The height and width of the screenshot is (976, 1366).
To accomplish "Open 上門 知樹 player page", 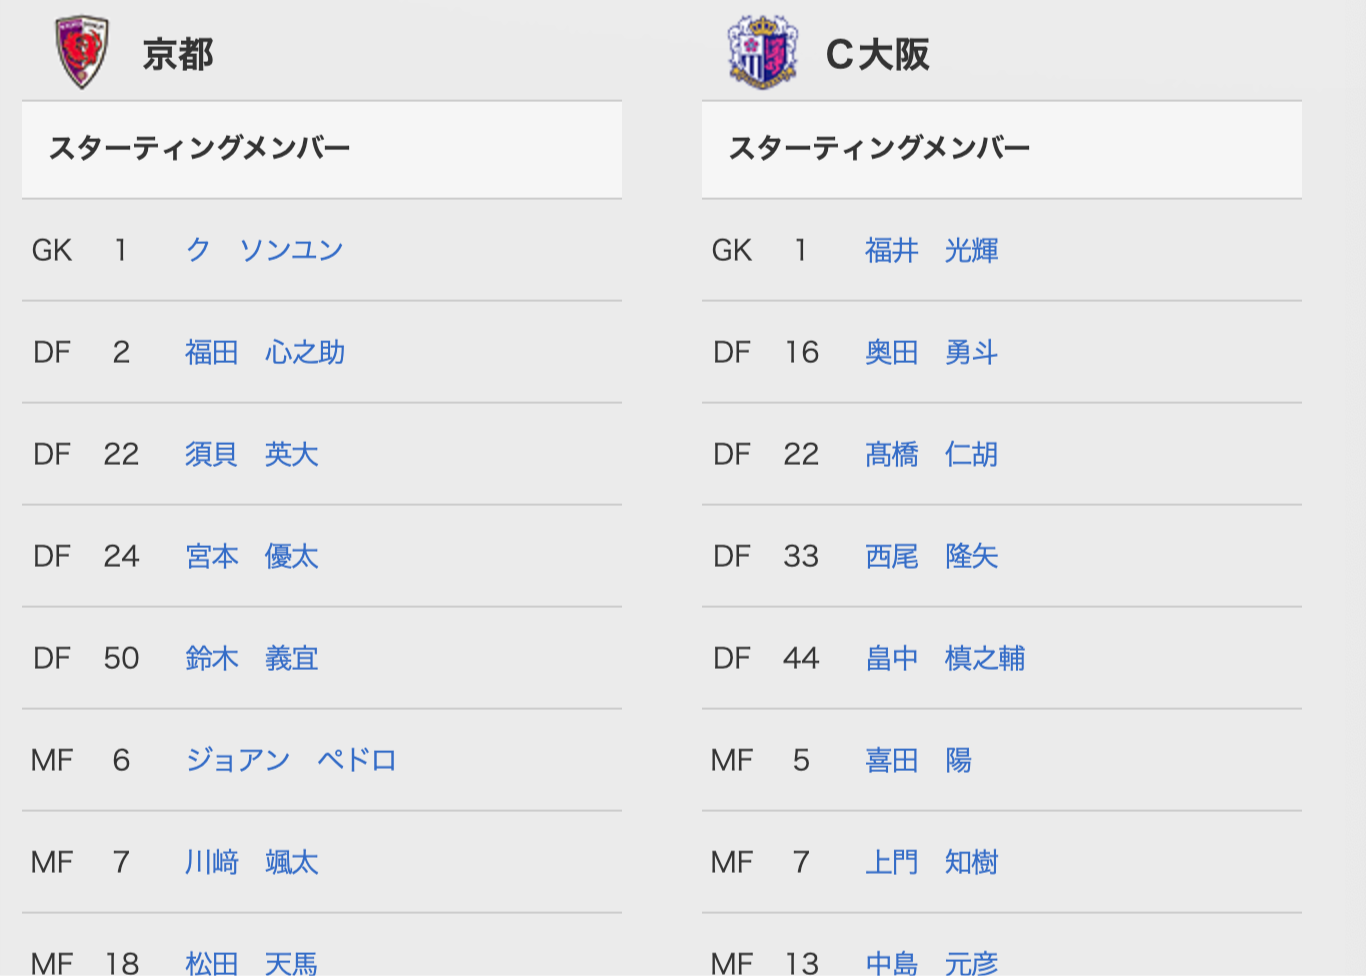I will (x=932, y=862).
